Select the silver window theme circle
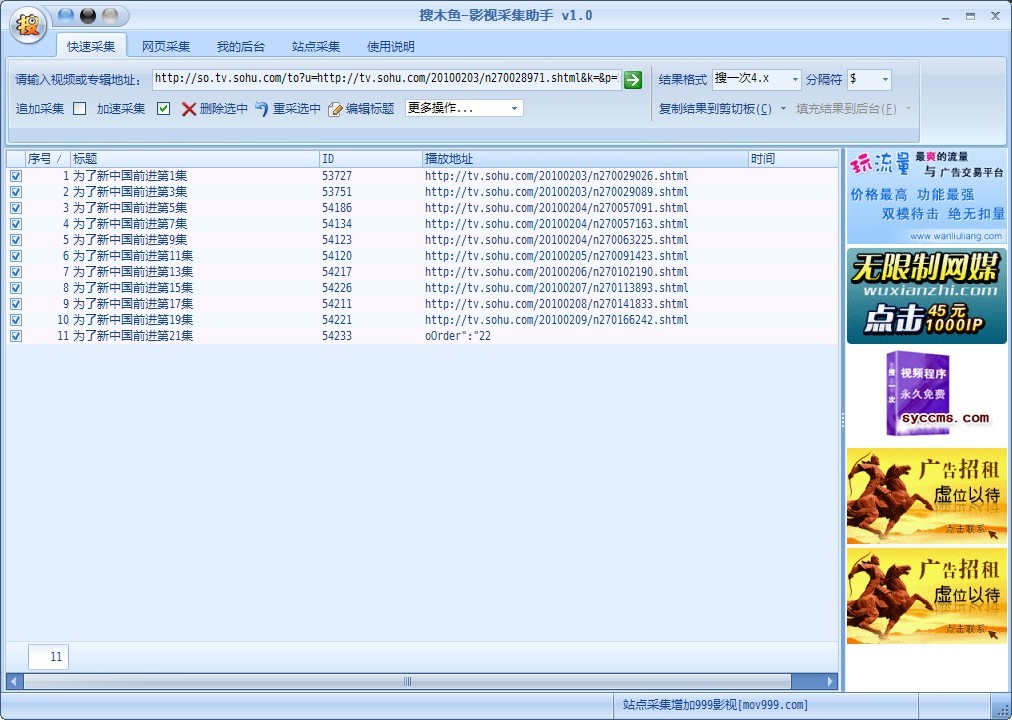The height and width of the screenshot is (720, 1012). point(107,15)
